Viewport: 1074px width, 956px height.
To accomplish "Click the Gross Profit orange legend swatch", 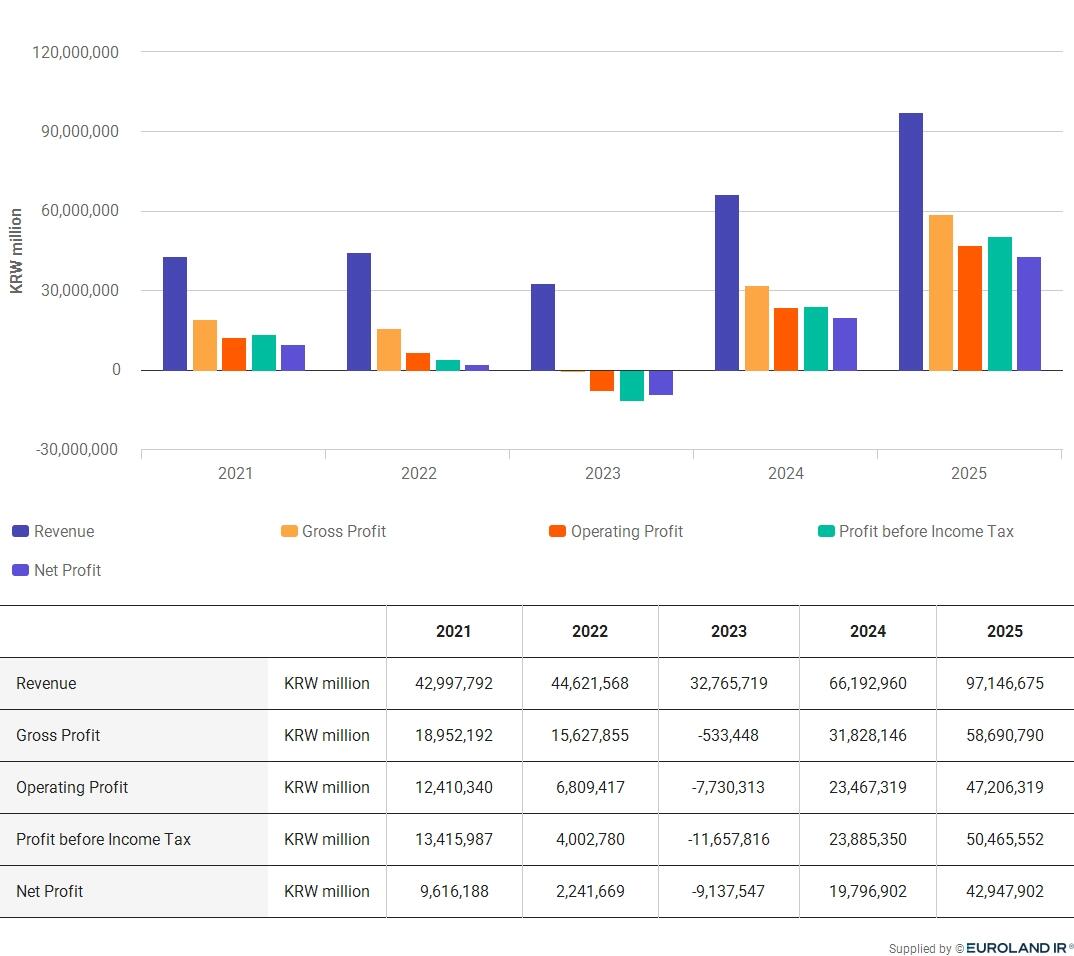I will pos(289,531).
